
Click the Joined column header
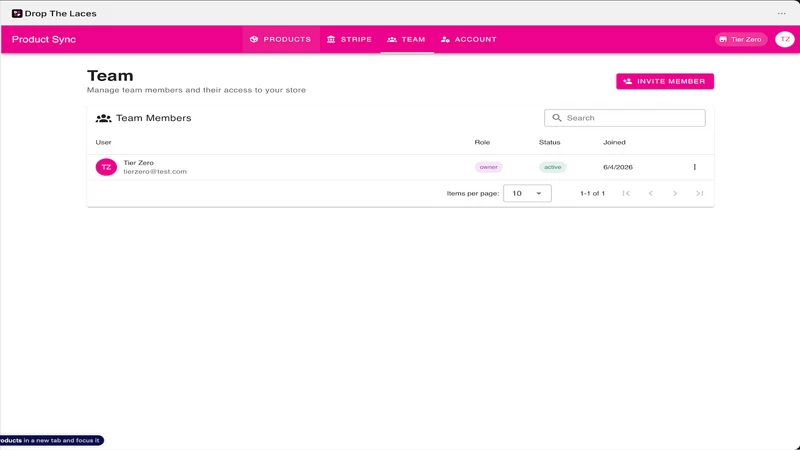click(614, 142)
